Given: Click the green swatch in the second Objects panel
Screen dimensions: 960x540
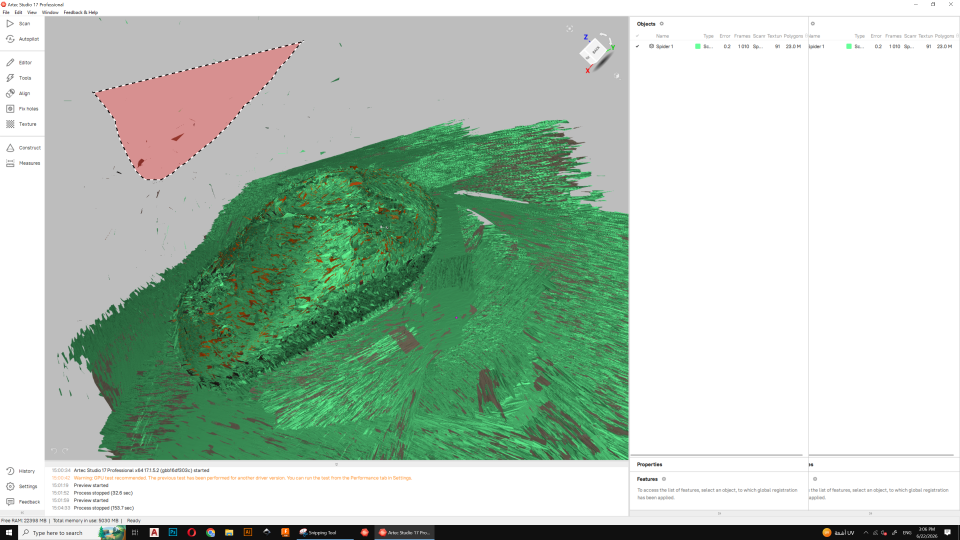Looking at the screenshot, I should point(849,46).
